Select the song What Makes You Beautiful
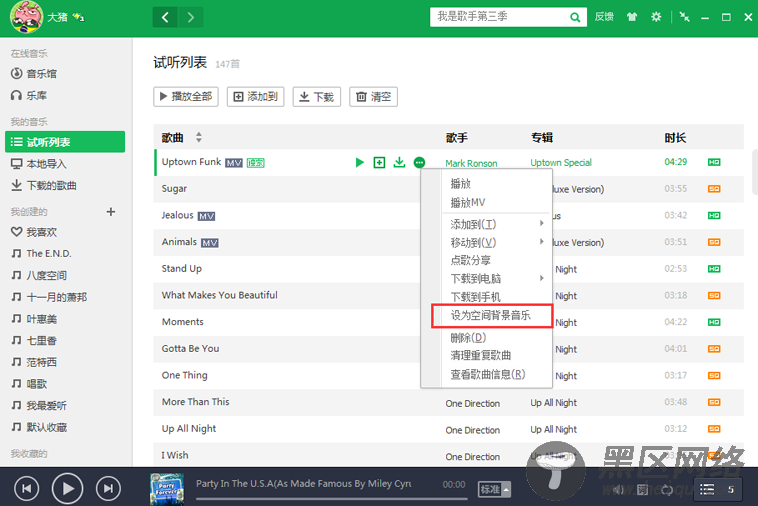The width and height of the screenshot is (758, 506). click(x=219, y=295)
